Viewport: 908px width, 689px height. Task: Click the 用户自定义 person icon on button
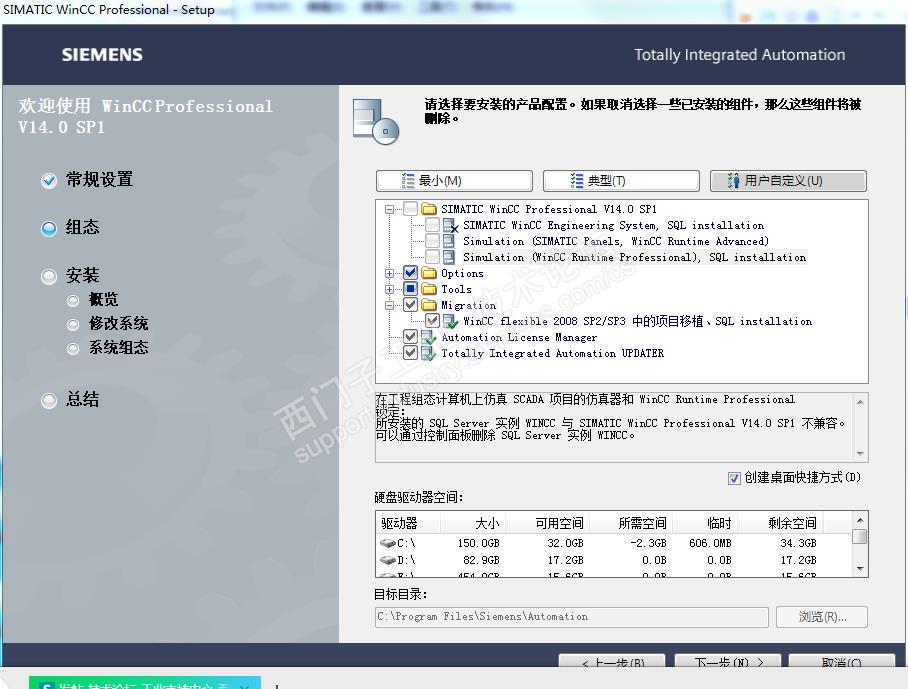(x=733, y=181)
